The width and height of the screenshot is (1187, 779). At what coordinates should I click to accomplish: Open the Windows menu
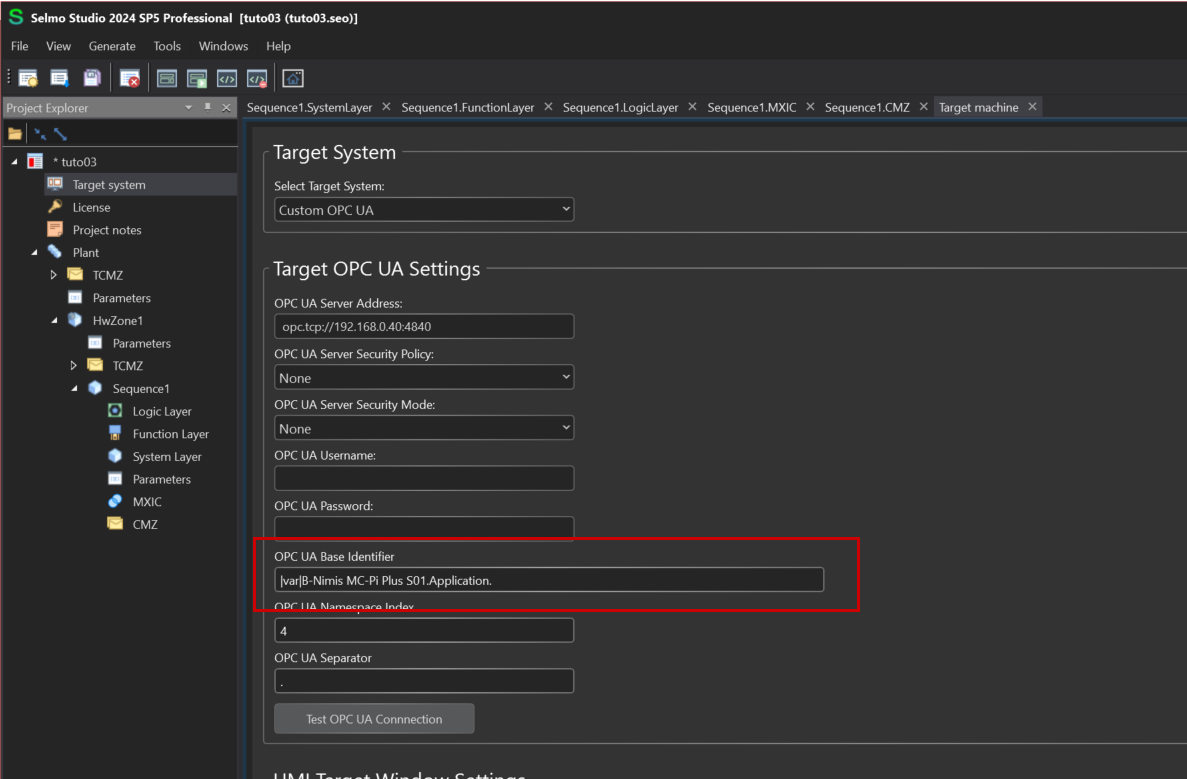click(x=223, y=46)
